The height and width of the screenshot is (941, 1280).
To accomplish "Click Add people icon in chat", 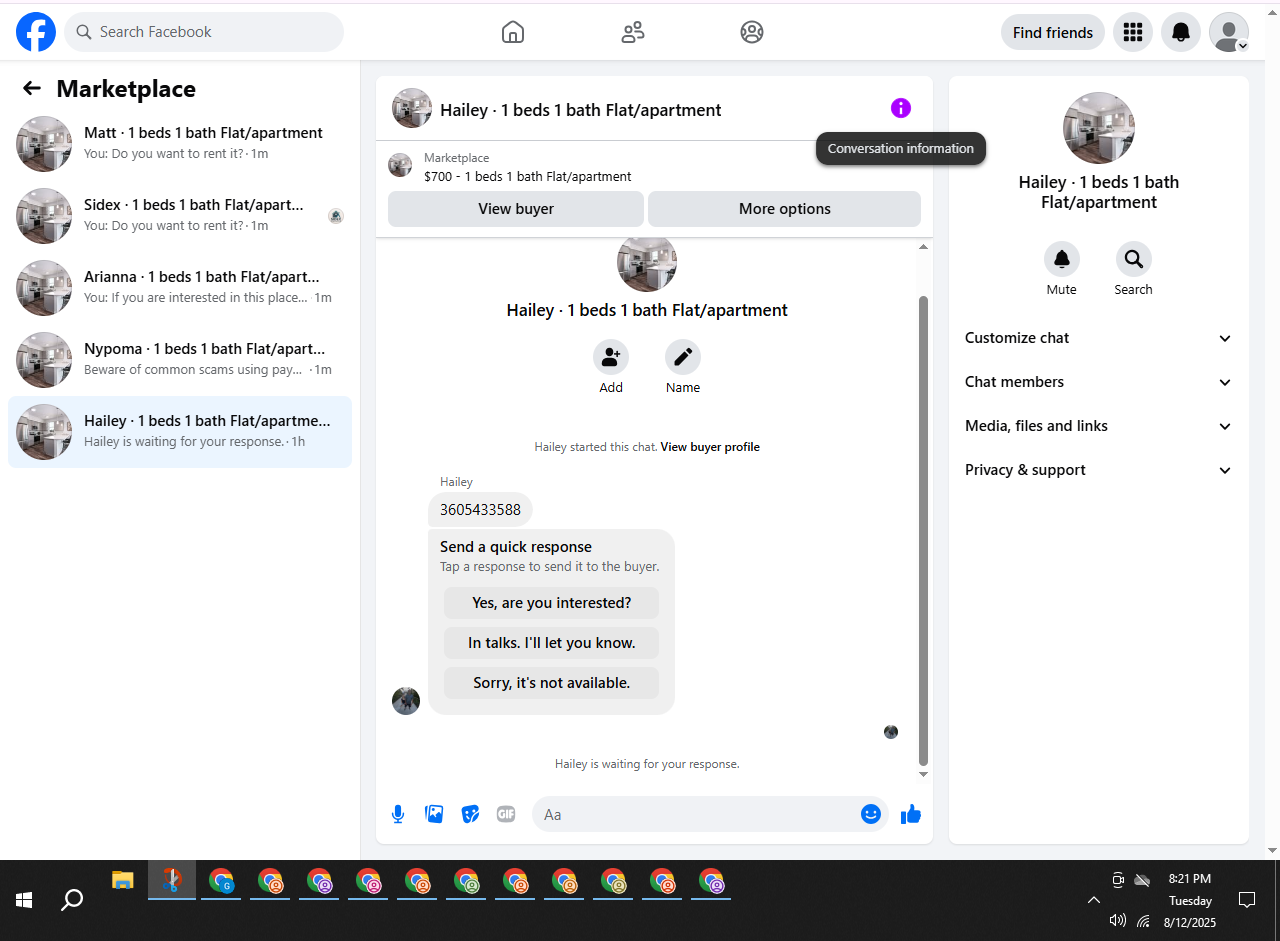I will (x=611, y=357).
